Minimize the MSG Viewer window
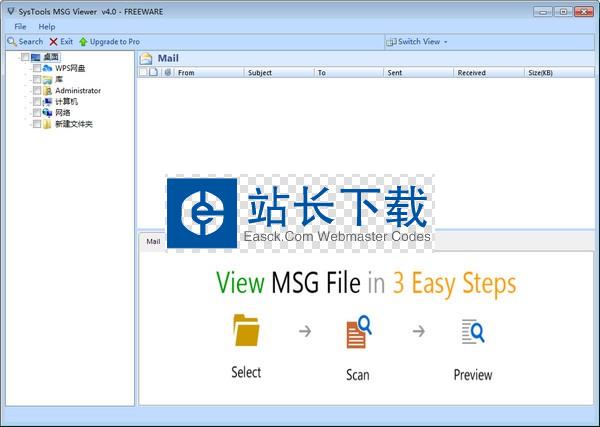Screen dimensions: 600x427 (x=543, y=12)
